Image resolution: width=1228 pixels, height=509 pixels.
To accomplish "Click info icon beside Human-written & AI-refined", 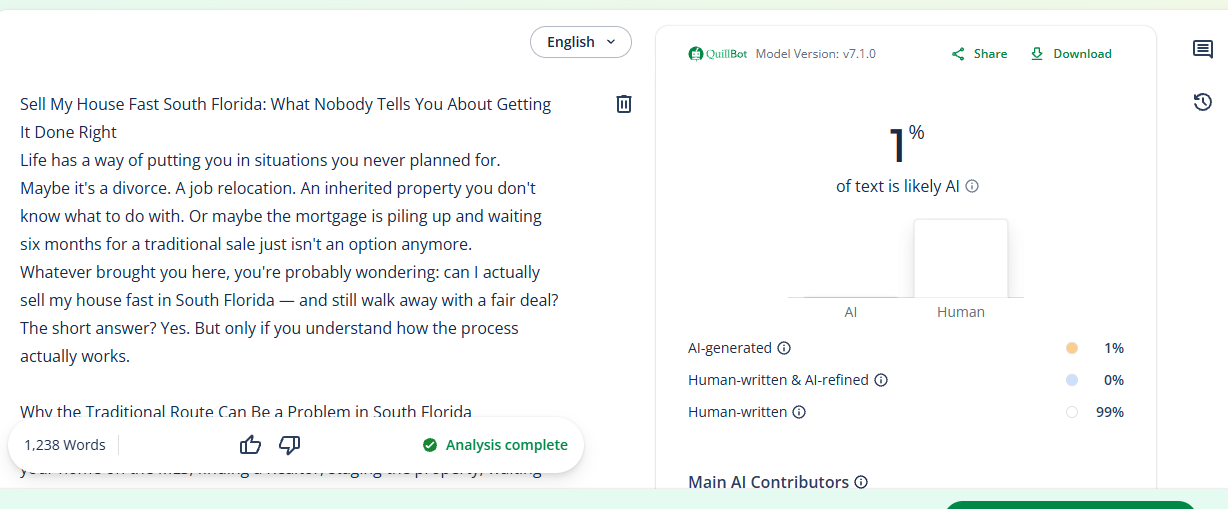I will (x=881, y=380).
